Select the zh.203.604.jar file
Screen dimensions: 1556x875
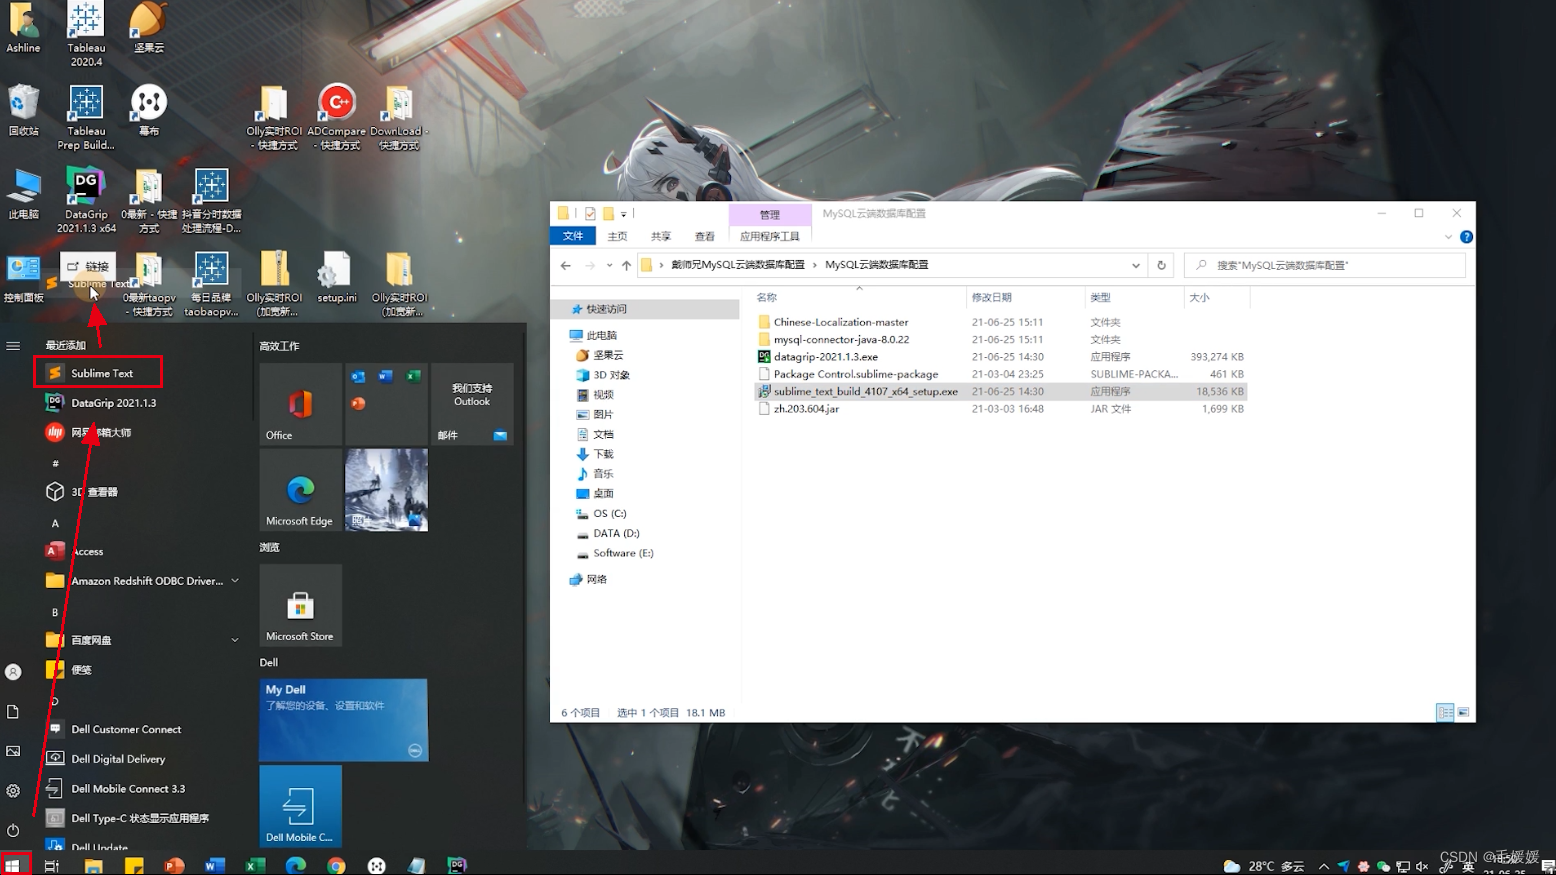pos(806,409)
